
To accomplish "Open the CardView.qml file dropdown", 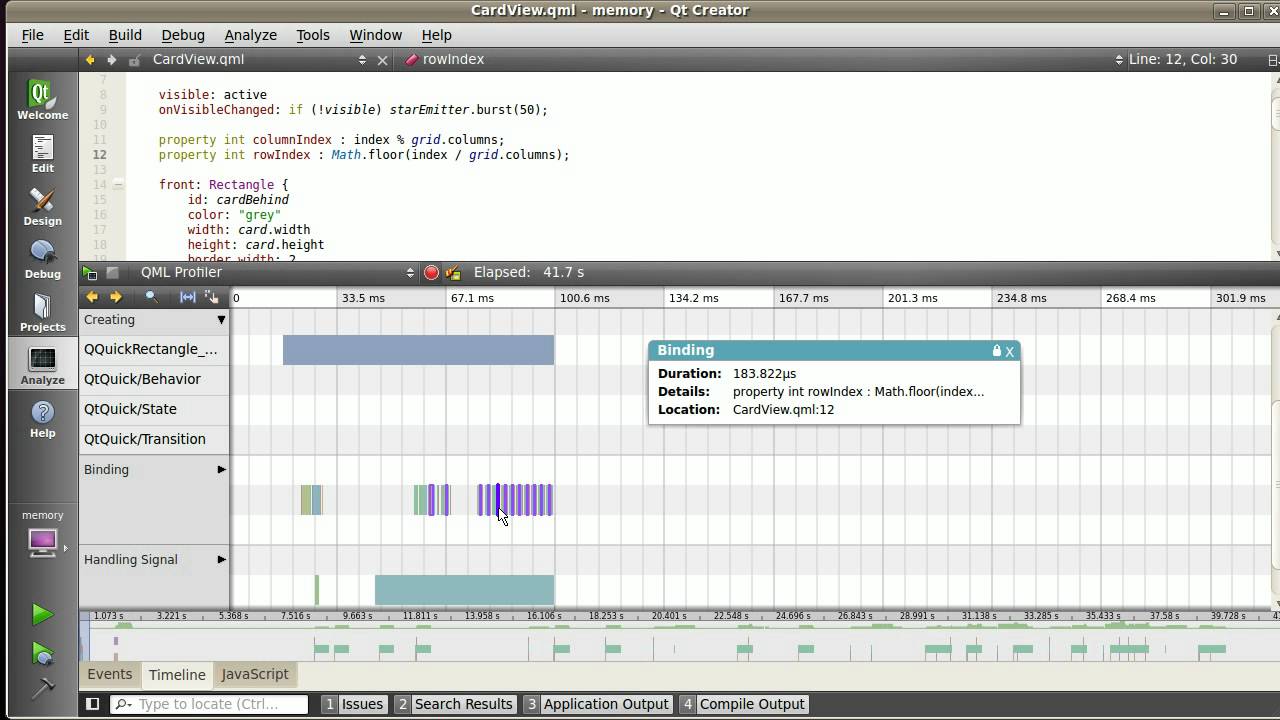I will point(258,59).
